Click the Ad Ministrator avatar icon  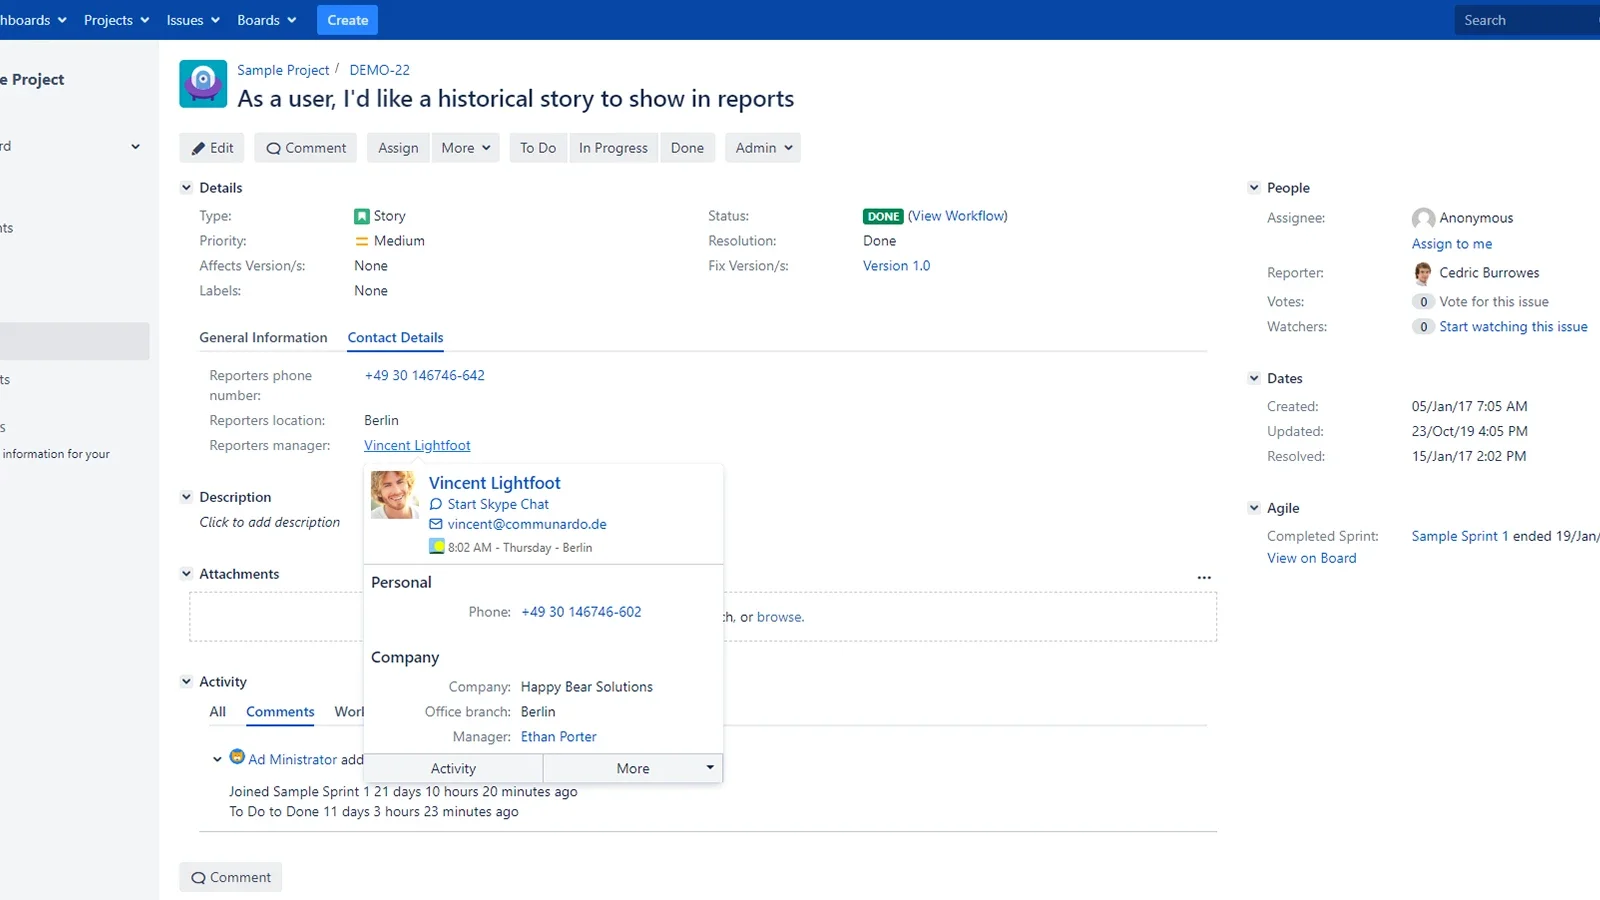[237, 757]
